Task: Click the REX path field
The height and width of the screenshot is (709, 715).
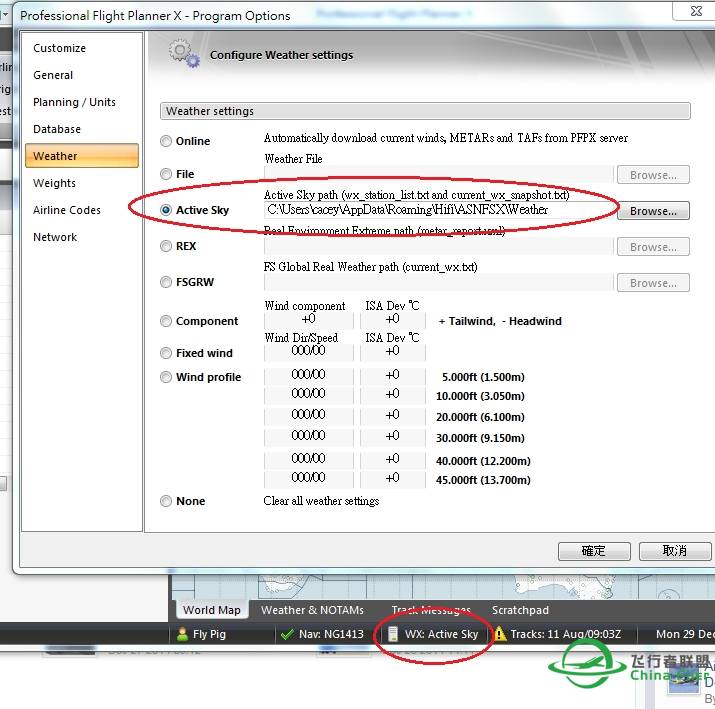Action: point(439,246)
